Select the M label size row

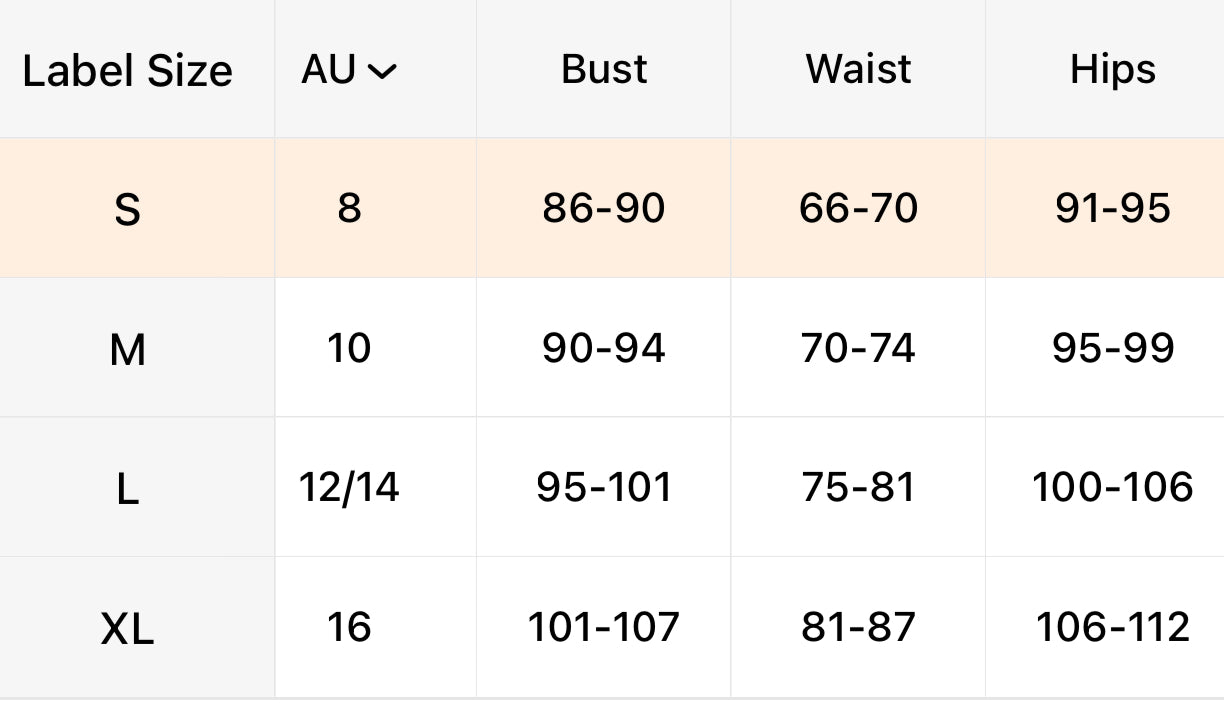127,350
